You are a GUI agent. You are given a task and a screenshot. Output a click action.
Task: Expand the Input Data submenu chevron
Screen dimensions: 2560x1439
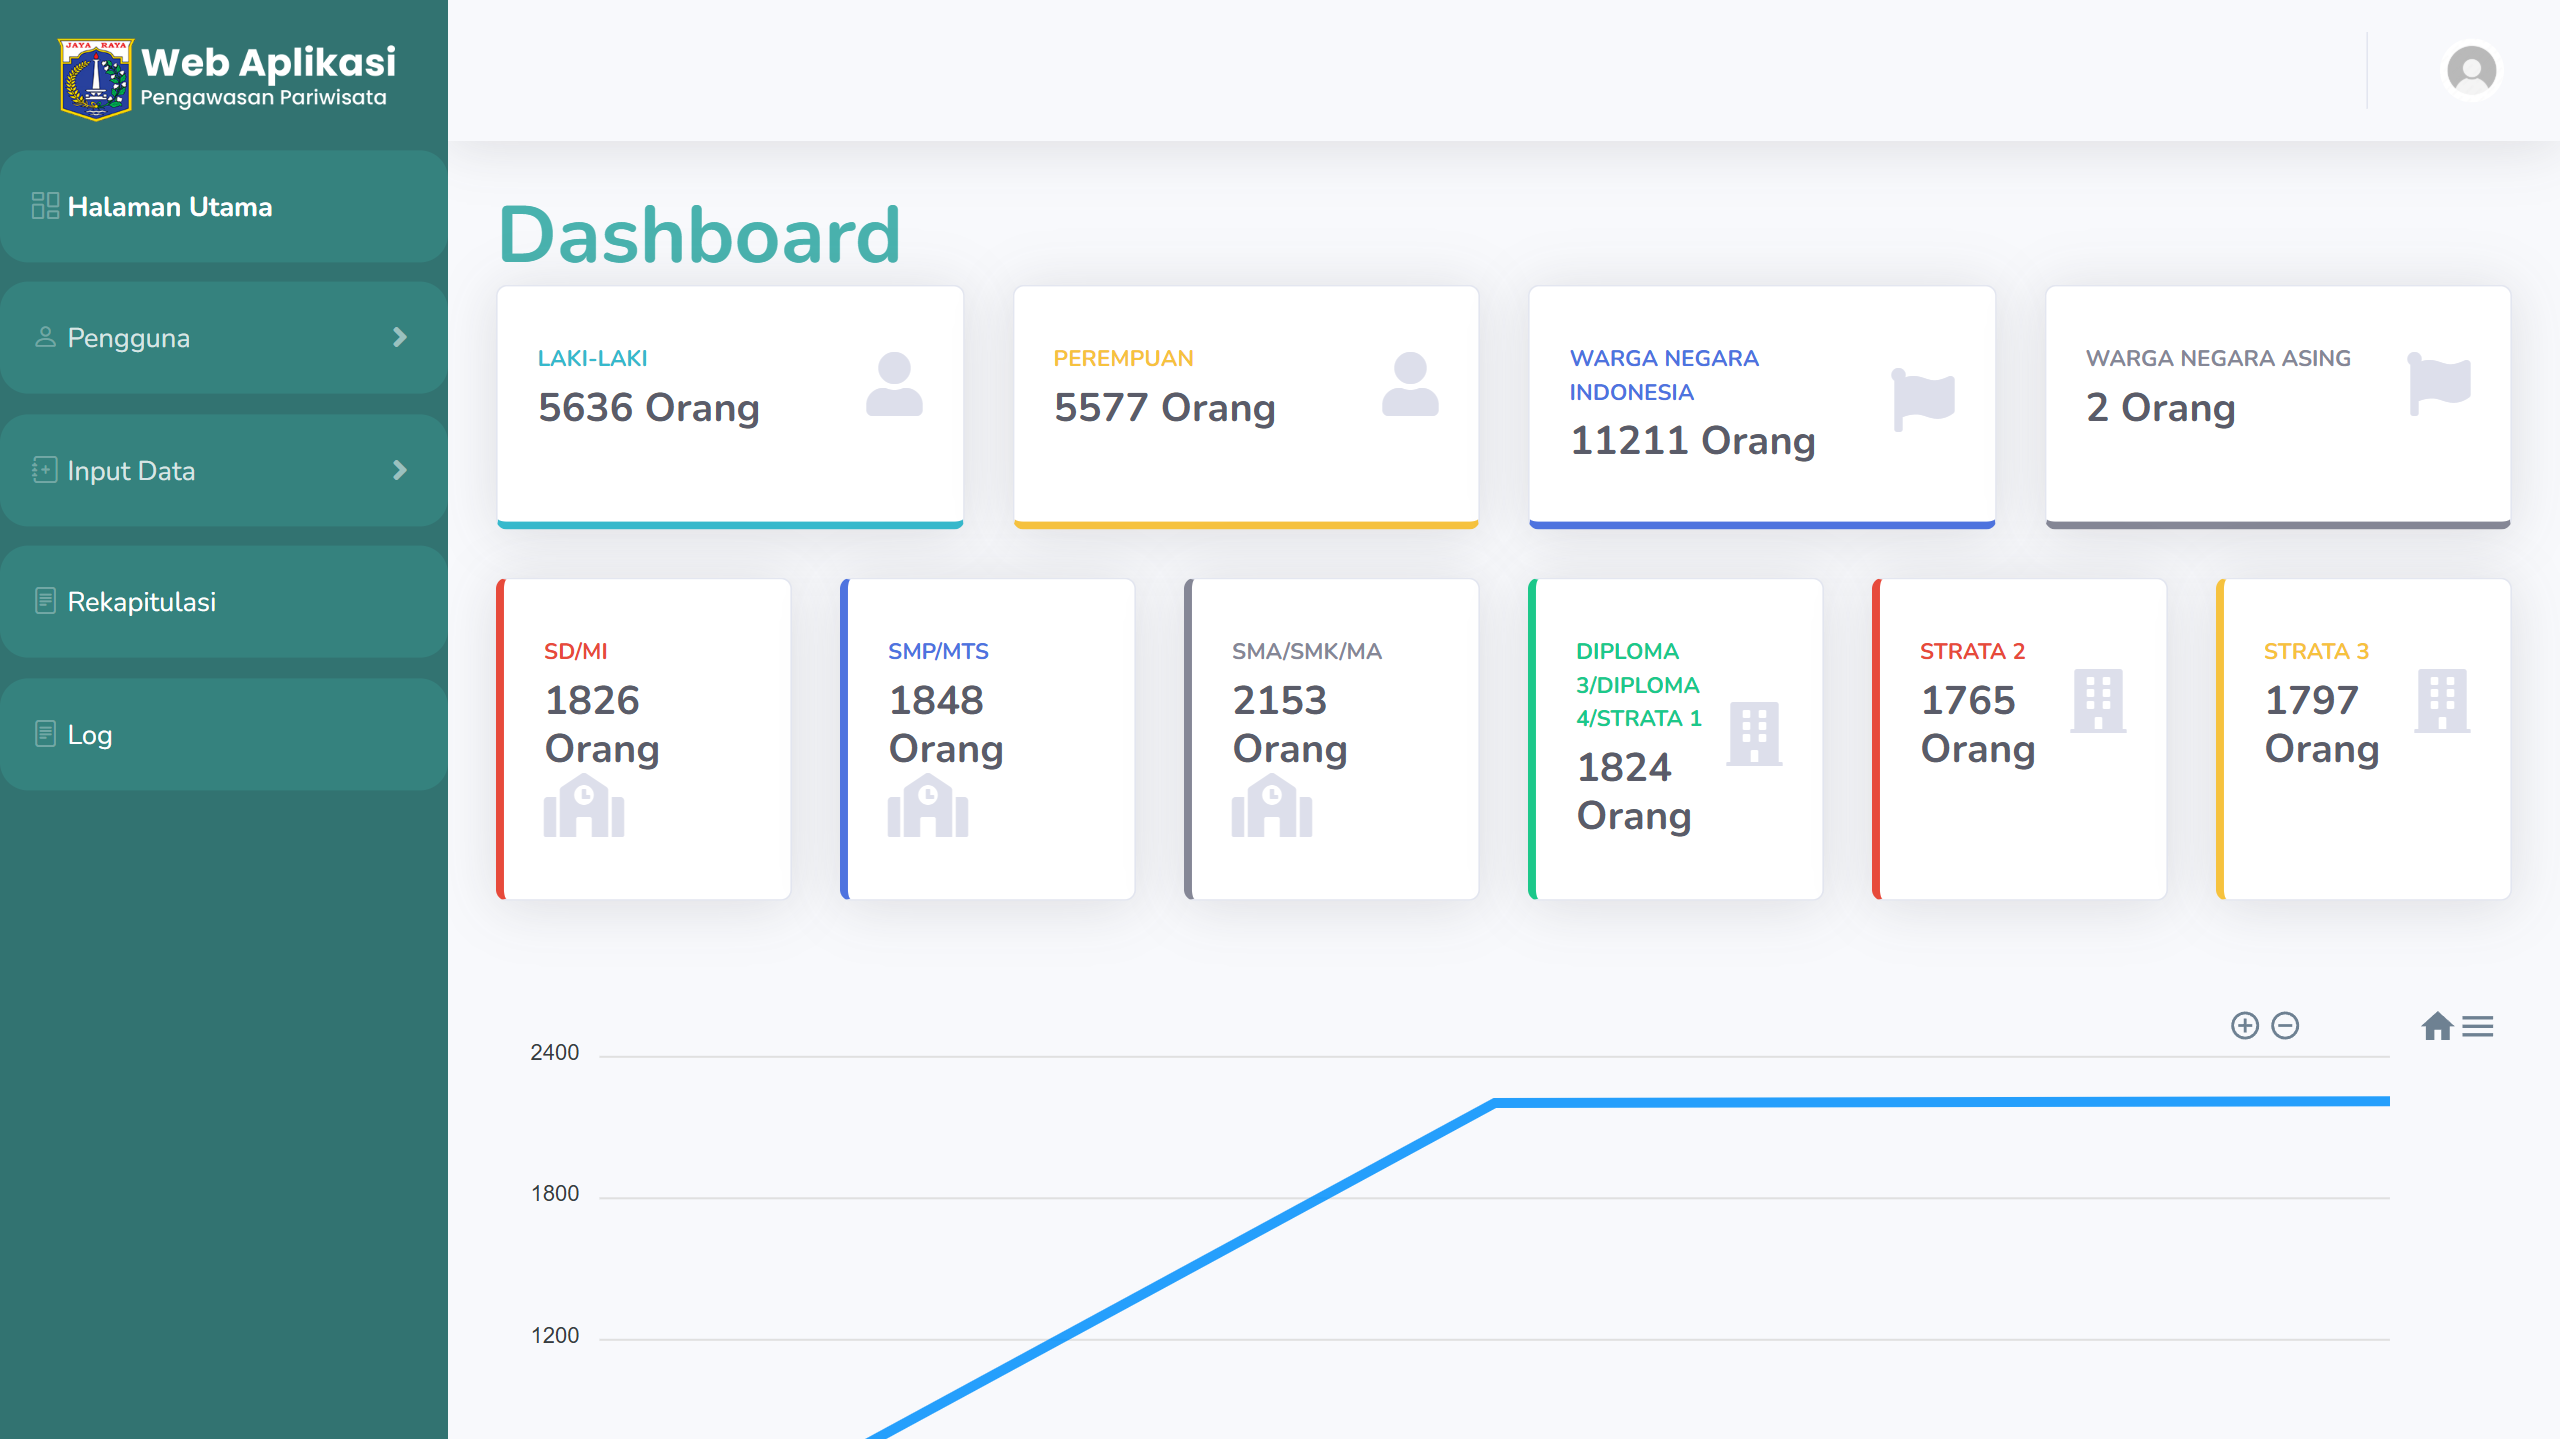[400, 470]
